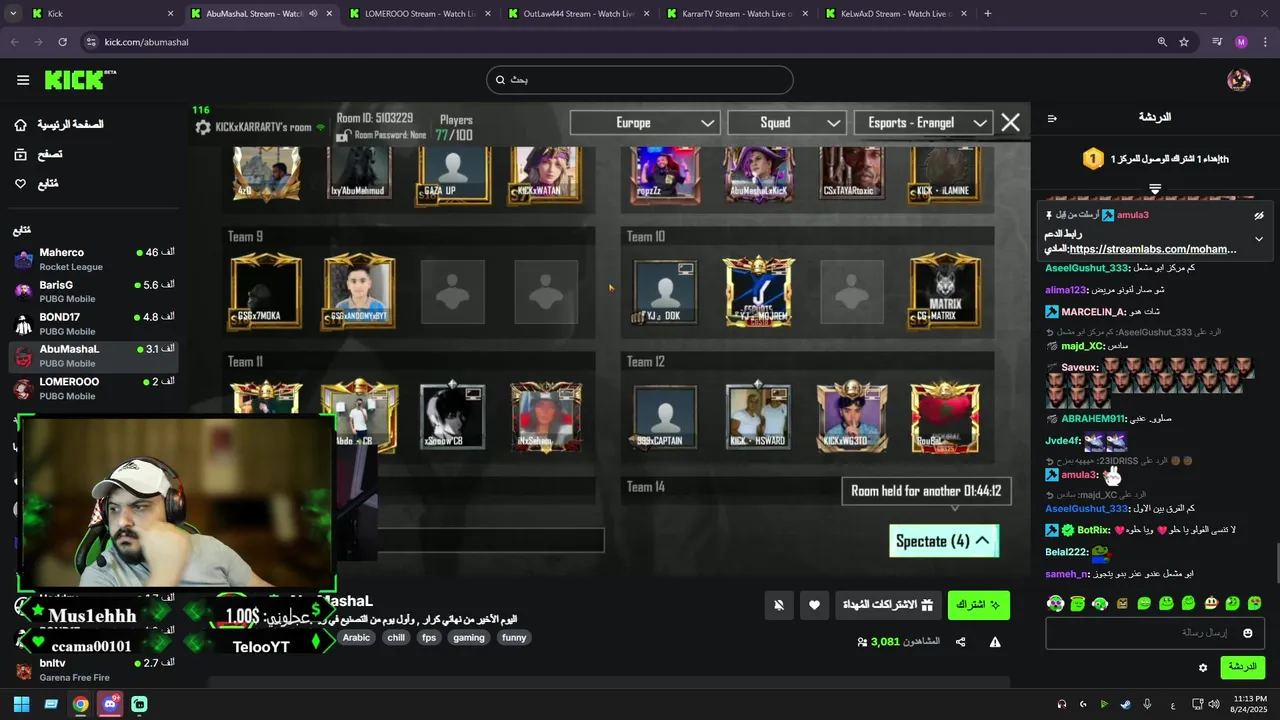Click the search (بحث) field

640,80
